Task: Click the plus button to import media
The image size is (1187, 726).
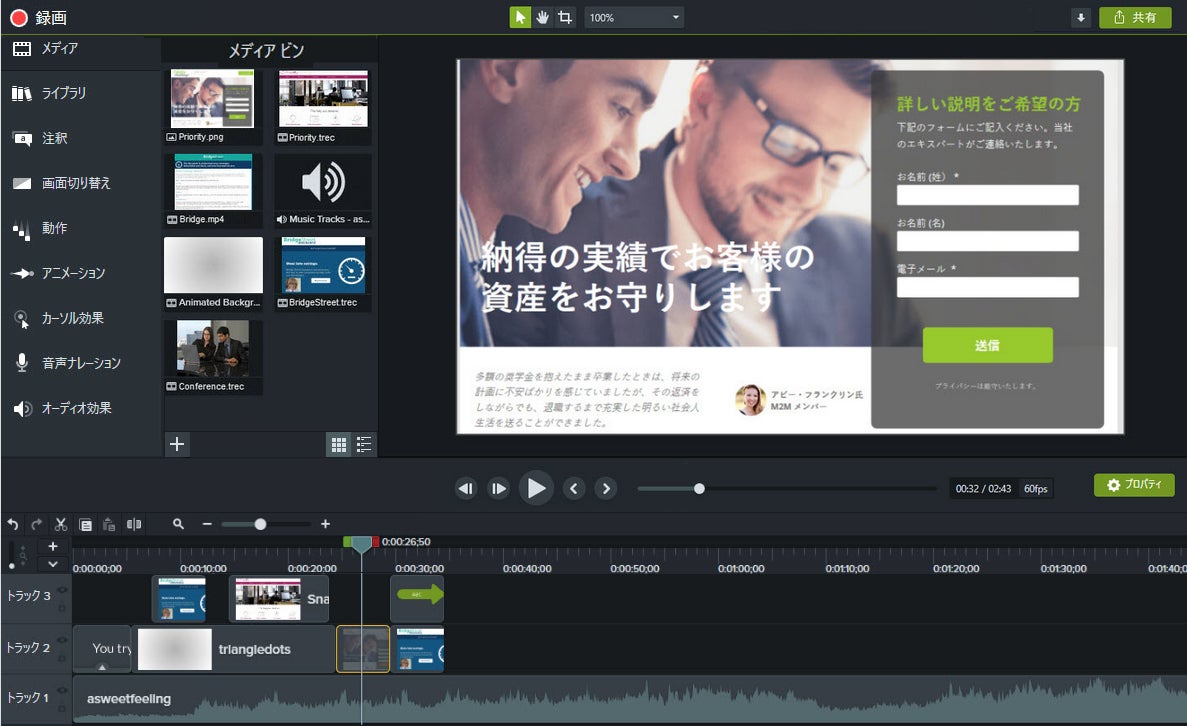Action: (x=177, y=444)
